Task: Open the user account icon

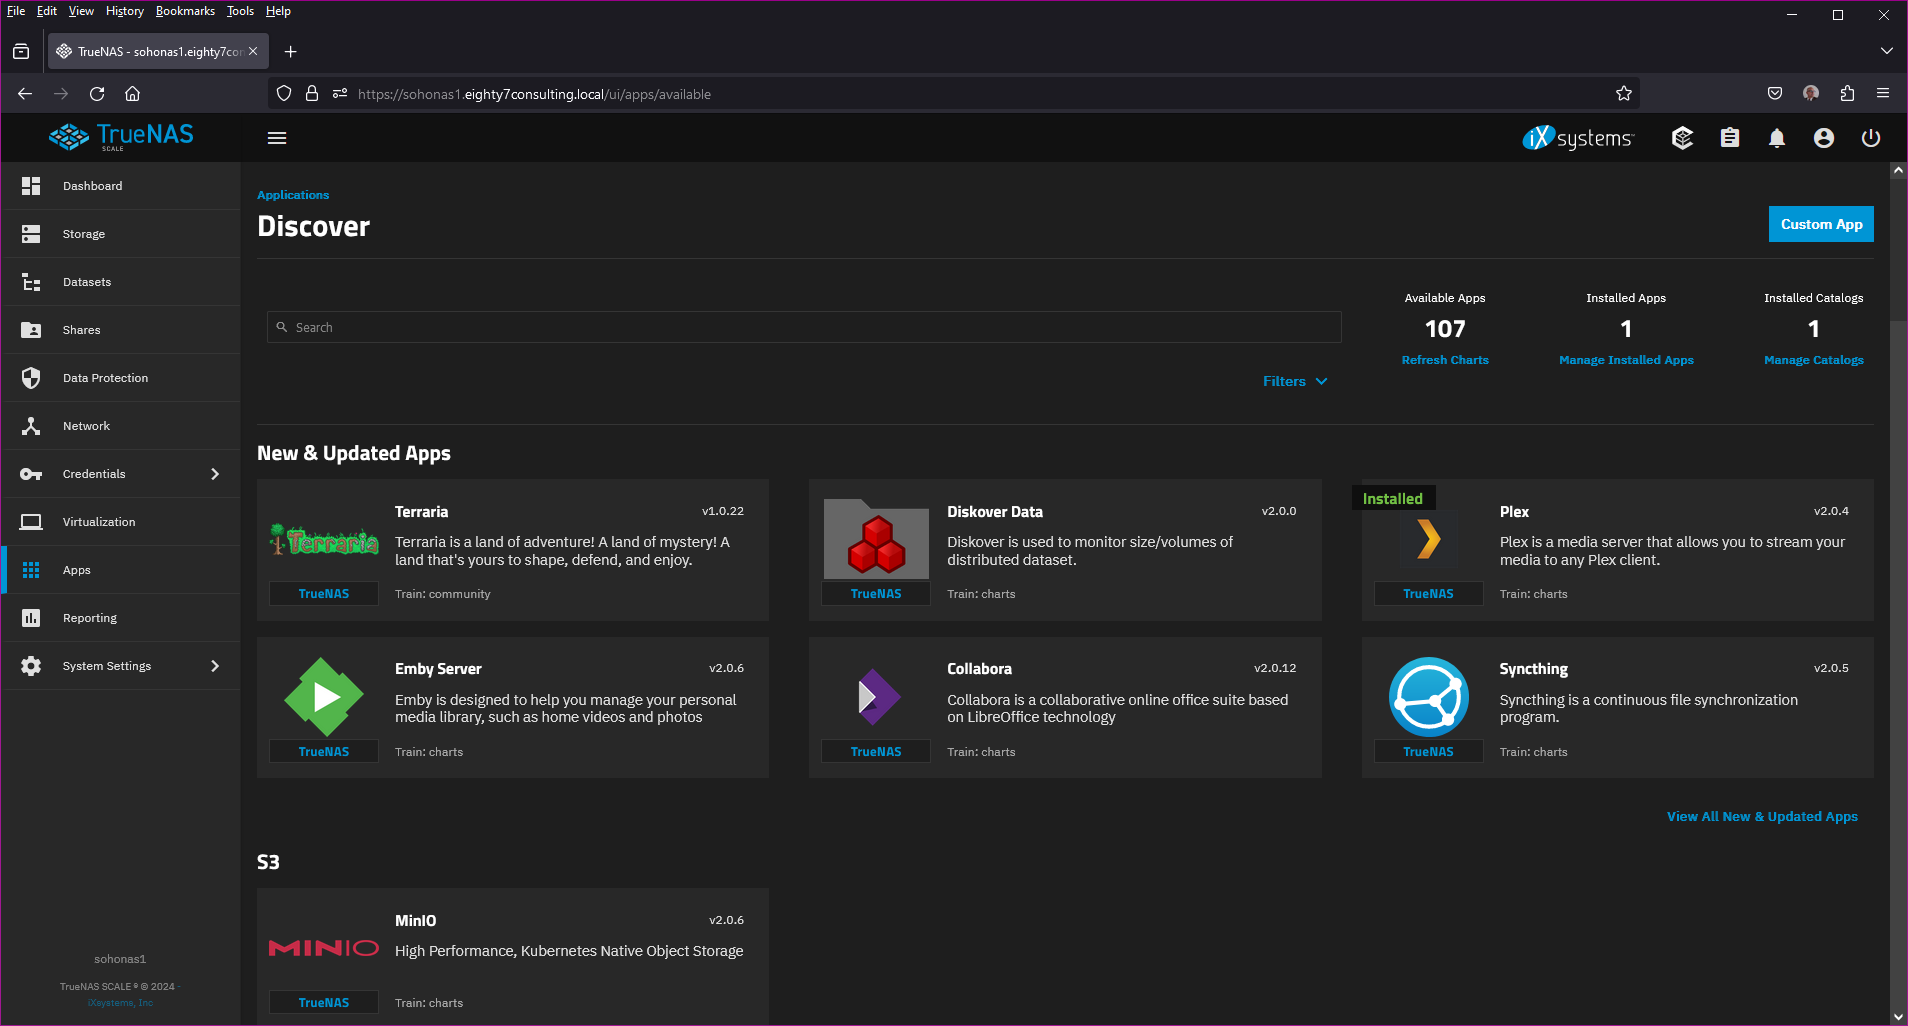Action: tap(1824, 138)
